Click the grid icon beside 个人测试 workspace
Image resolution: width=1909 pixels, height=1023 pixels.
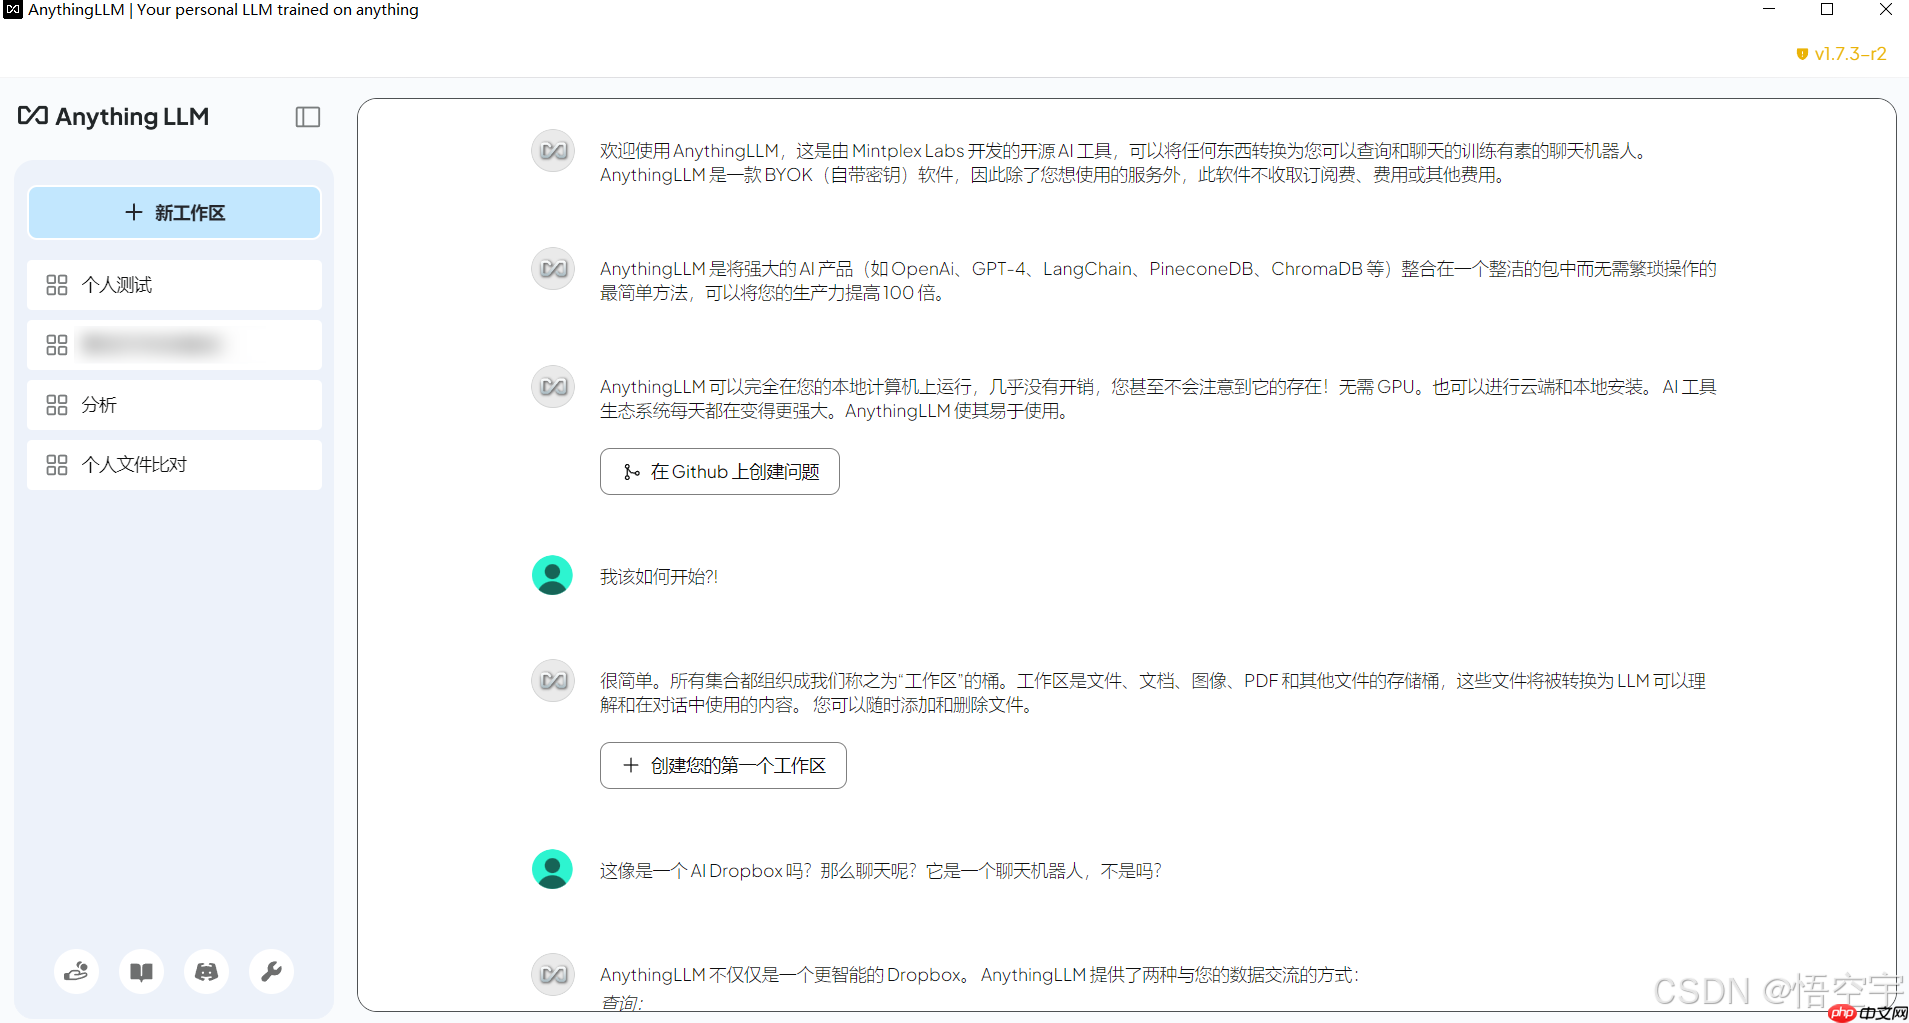tap(56, 284)
